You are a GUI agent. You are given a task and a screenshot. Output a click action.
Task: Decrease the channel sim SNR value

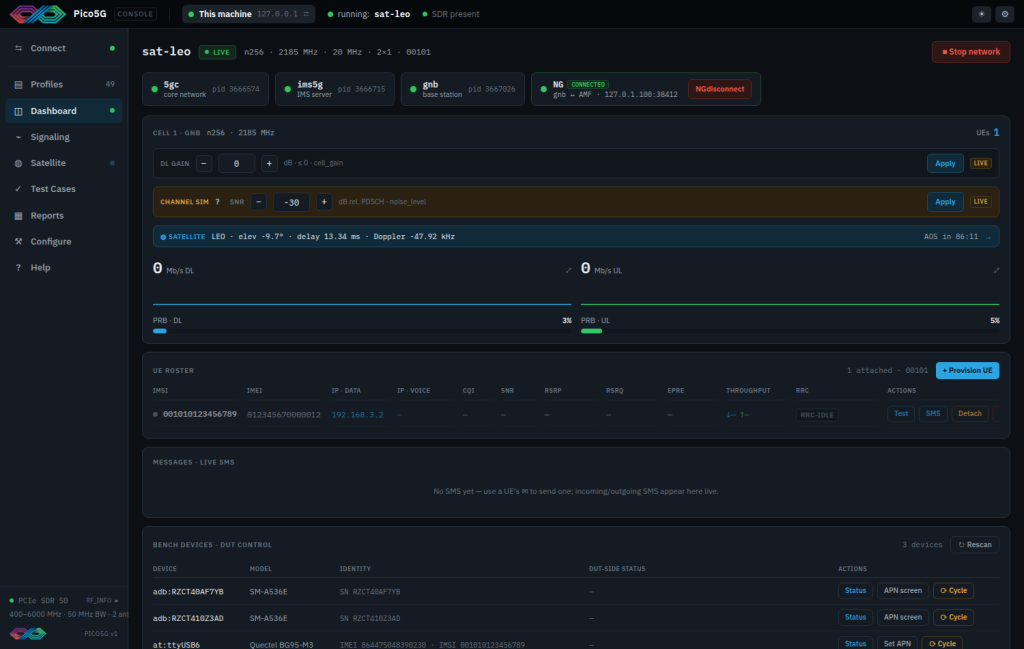[x=259, y=202]
